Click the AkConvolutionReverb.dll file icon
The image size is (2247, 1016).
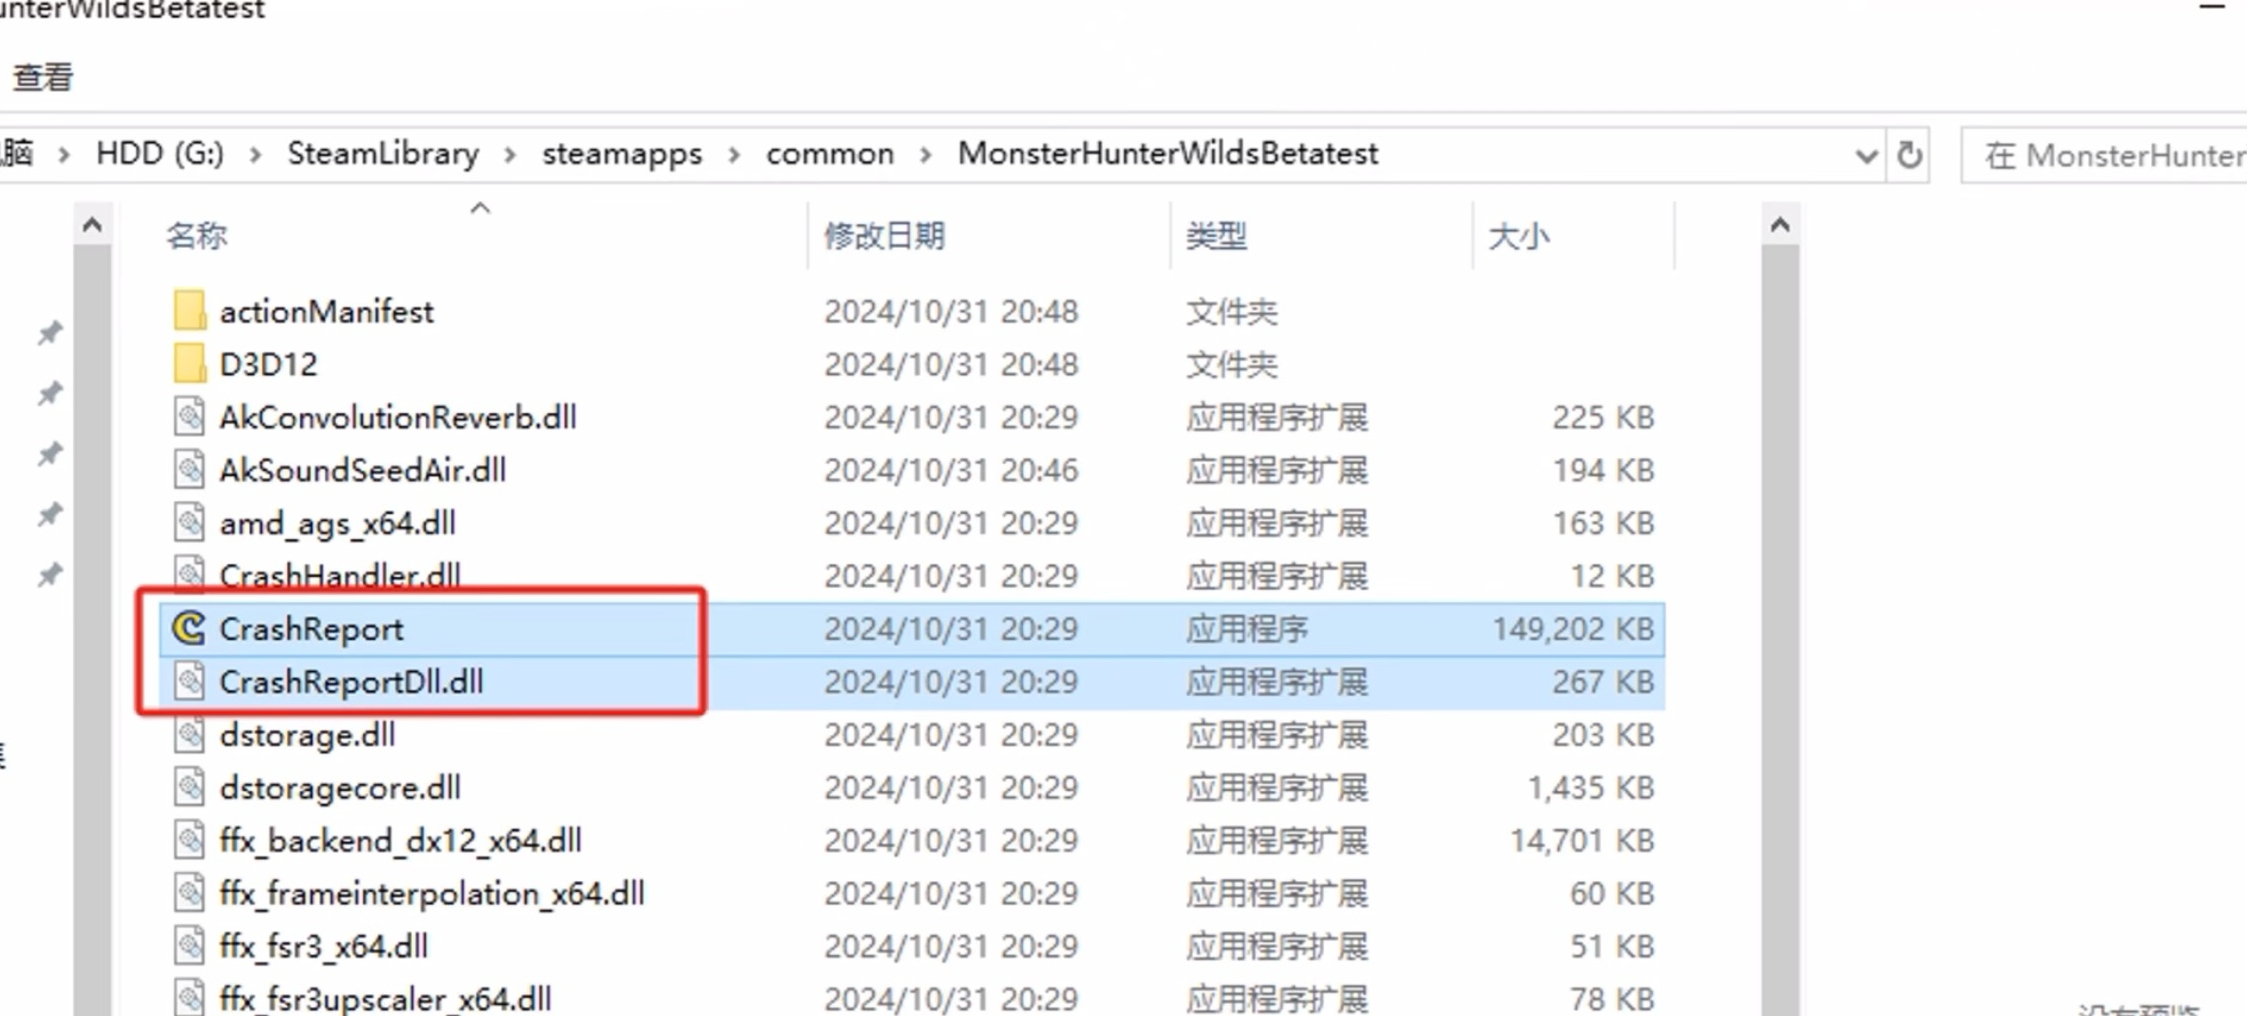click(189, 417)
